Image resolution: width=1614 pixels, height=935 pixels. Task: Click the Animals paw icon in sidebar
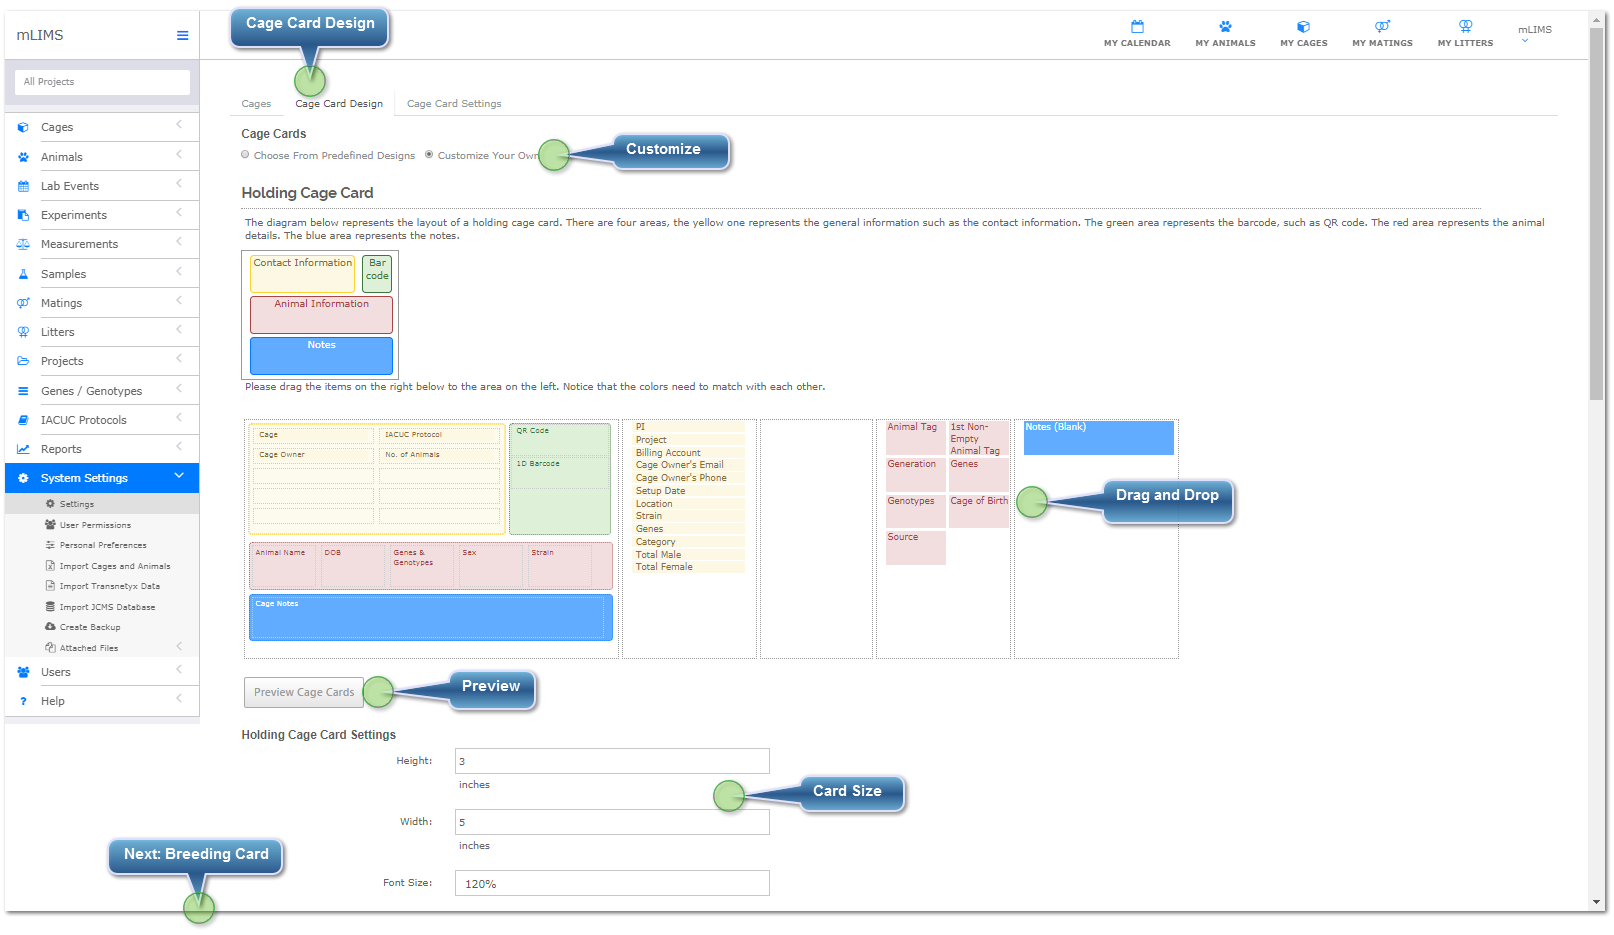[23, 157]
